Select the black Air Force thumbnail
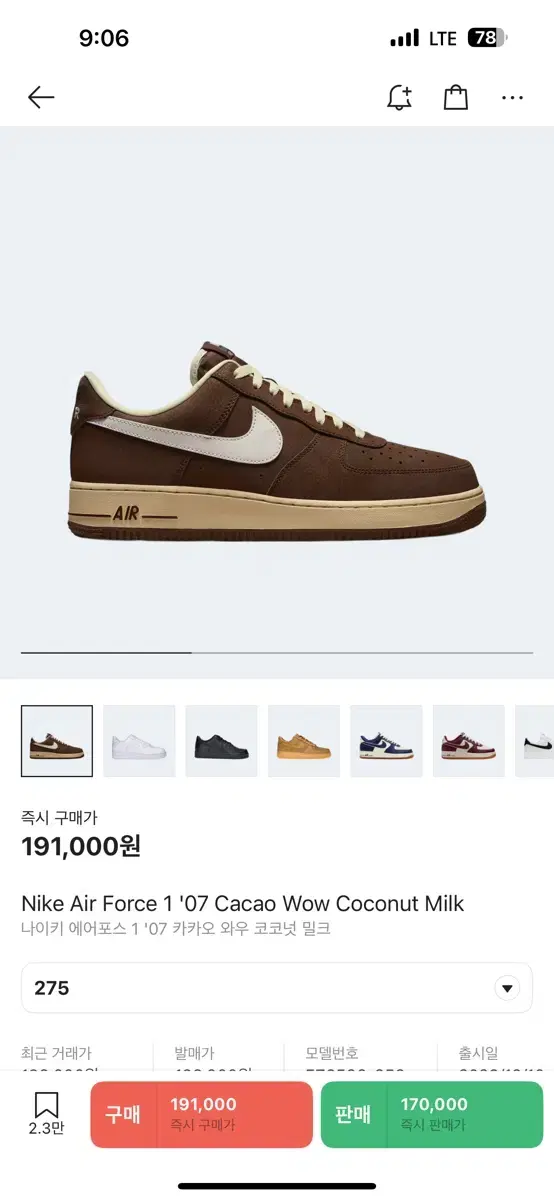The width and height of the screenshot is (554, 1200). click(x=221, y=741)
